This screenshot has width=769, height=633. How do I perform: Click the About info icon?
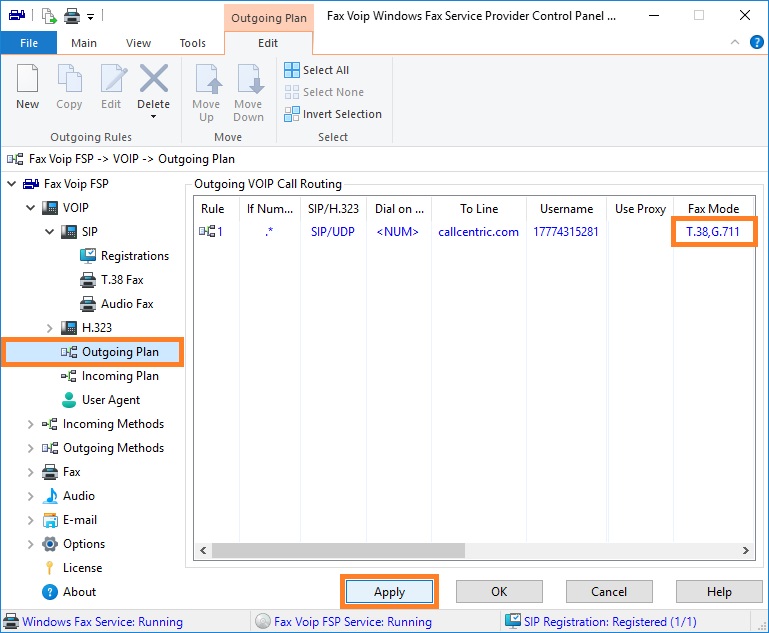[x=50, y=592]
